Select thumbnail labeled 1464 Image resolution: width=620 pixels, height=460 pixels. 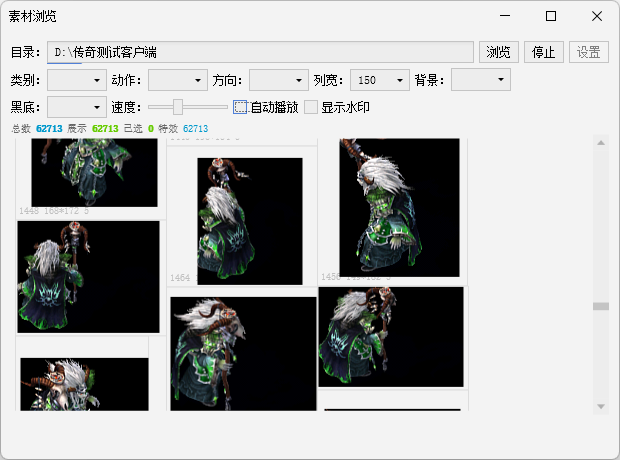click(250, 221)
